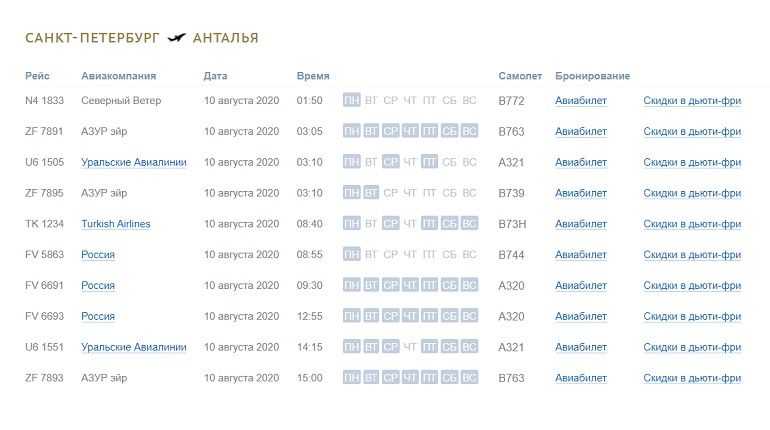770x430 pixels.
Task: Open Скидки в дьюти-фри for FV 5863
Action: click(692, 255)
